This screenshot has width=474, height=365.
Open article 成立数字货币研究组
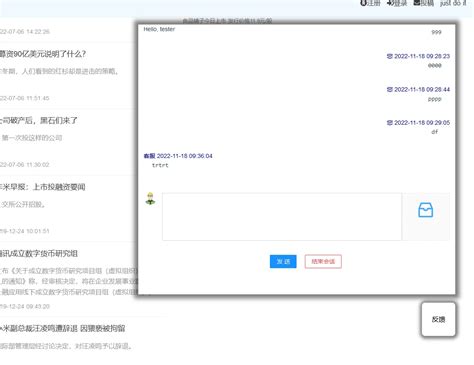(x=39, y=254)
